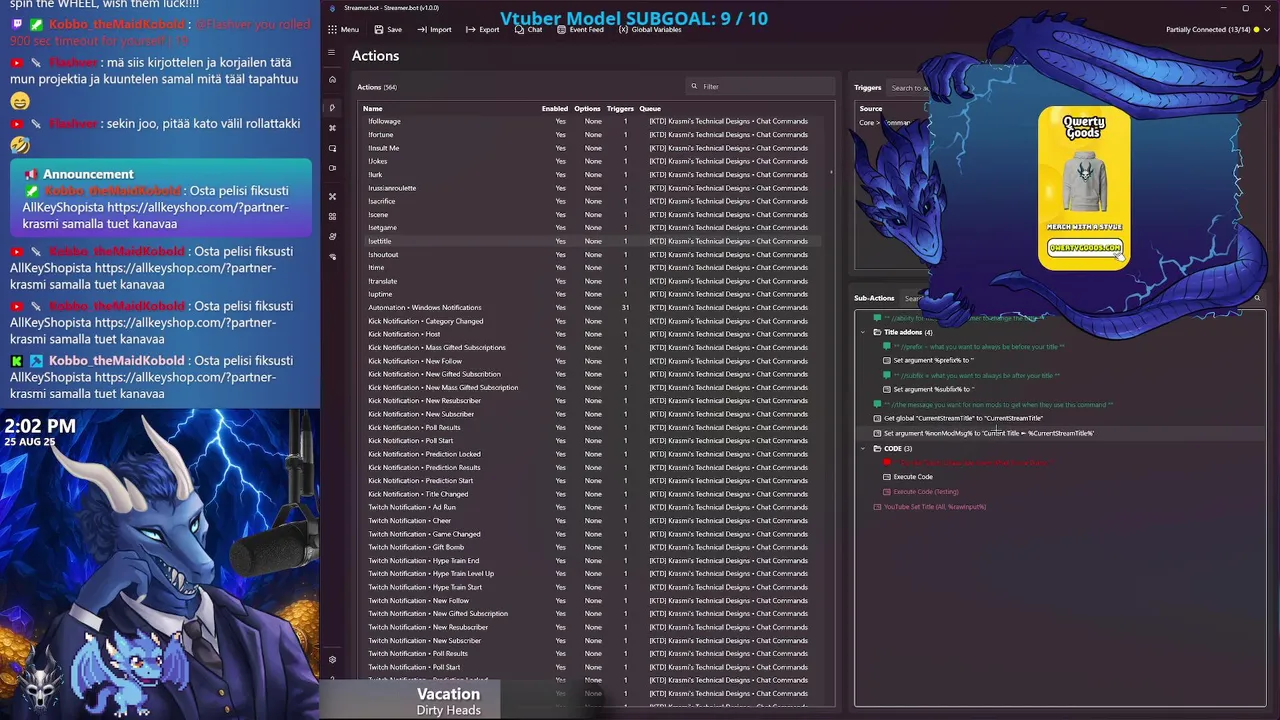The height and width of the screenshot is (720, 1280).
Task: Click the Triggers panel header
Action: coord(867,87)
